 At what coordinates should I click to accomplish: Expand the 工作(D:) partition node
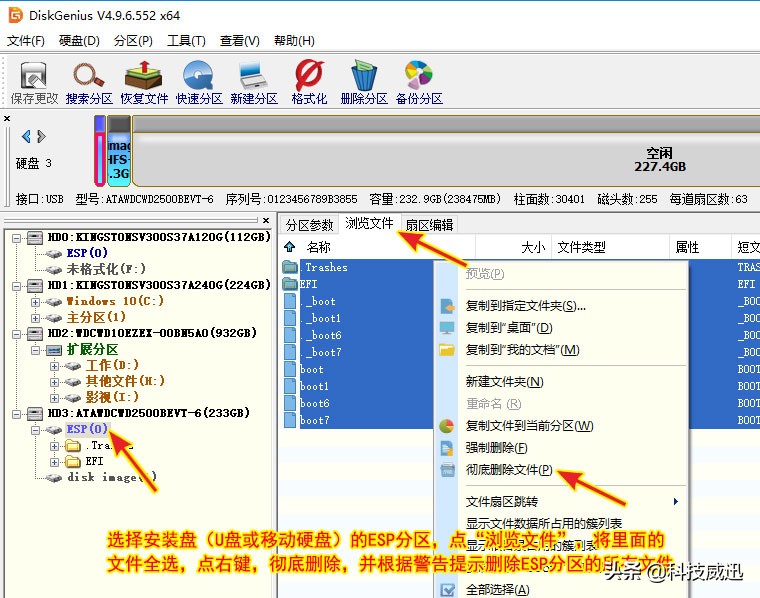tap(54, 366)
